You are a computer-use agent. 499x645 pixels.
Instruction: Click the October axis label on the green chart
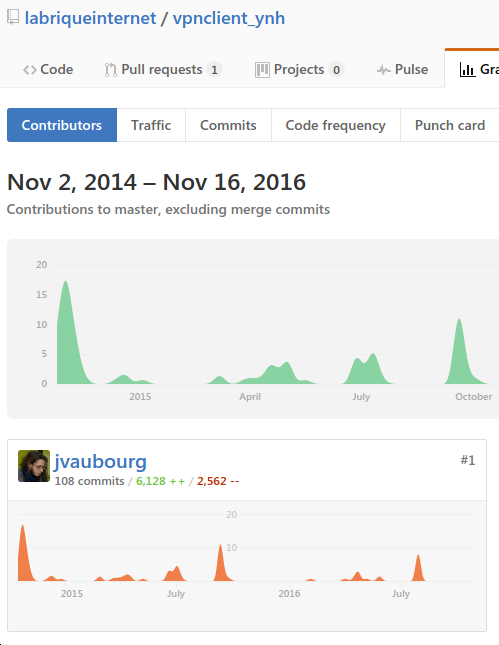click(x=473, y=397)
